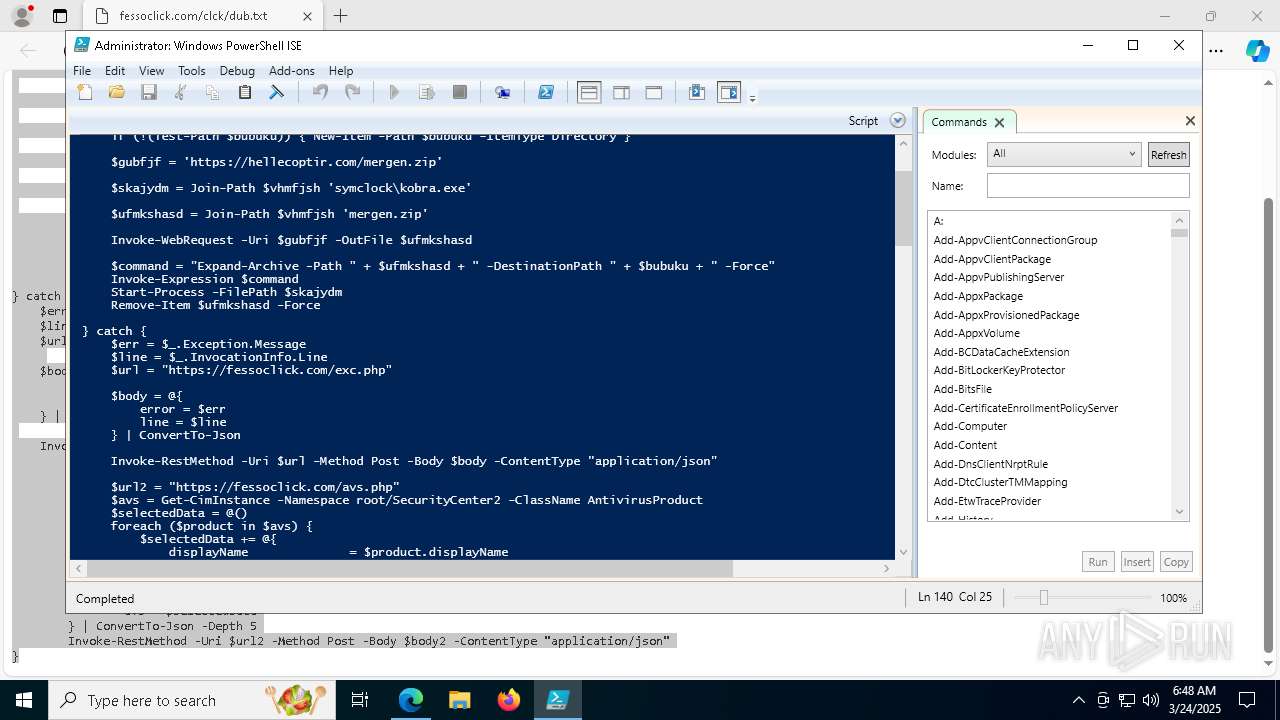
Task: Click the Run Selection icon
Action: click(x=427, y=93)
